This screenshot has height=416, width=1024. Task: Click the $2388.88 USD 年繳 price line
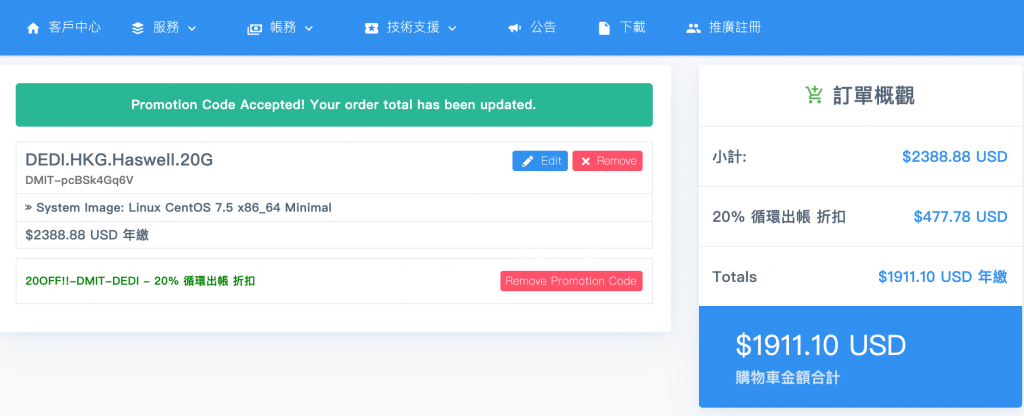87,235
